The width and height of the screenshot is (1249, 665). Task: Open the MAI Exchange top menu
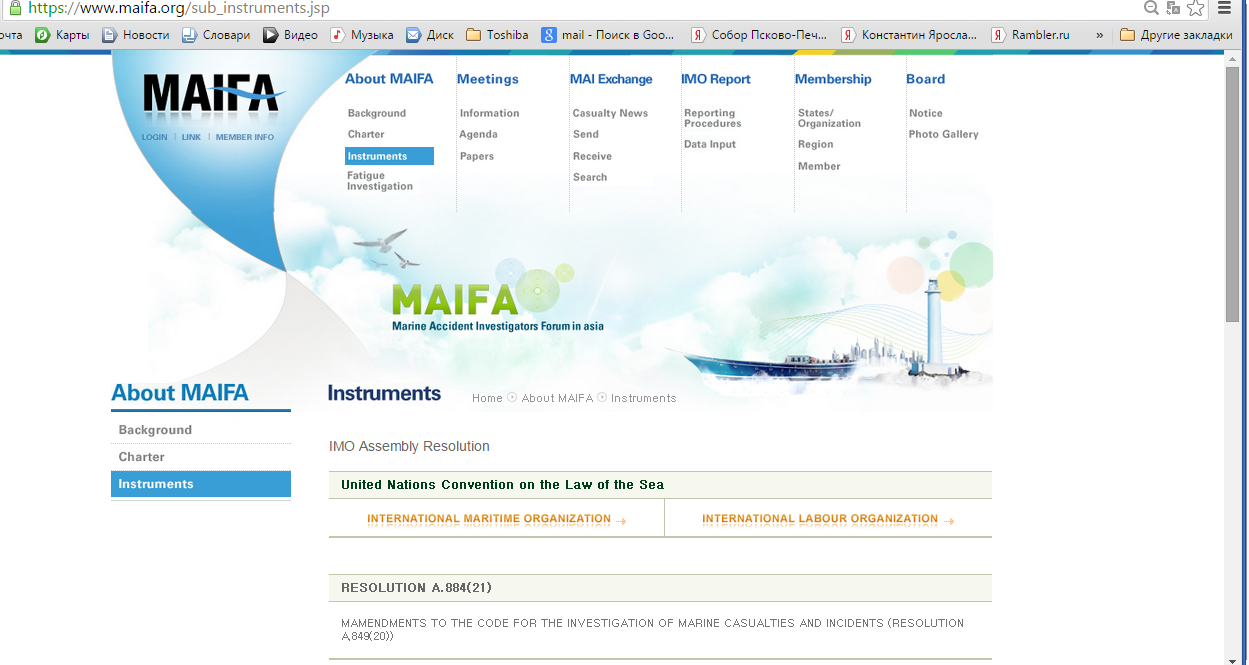point(611,79)
